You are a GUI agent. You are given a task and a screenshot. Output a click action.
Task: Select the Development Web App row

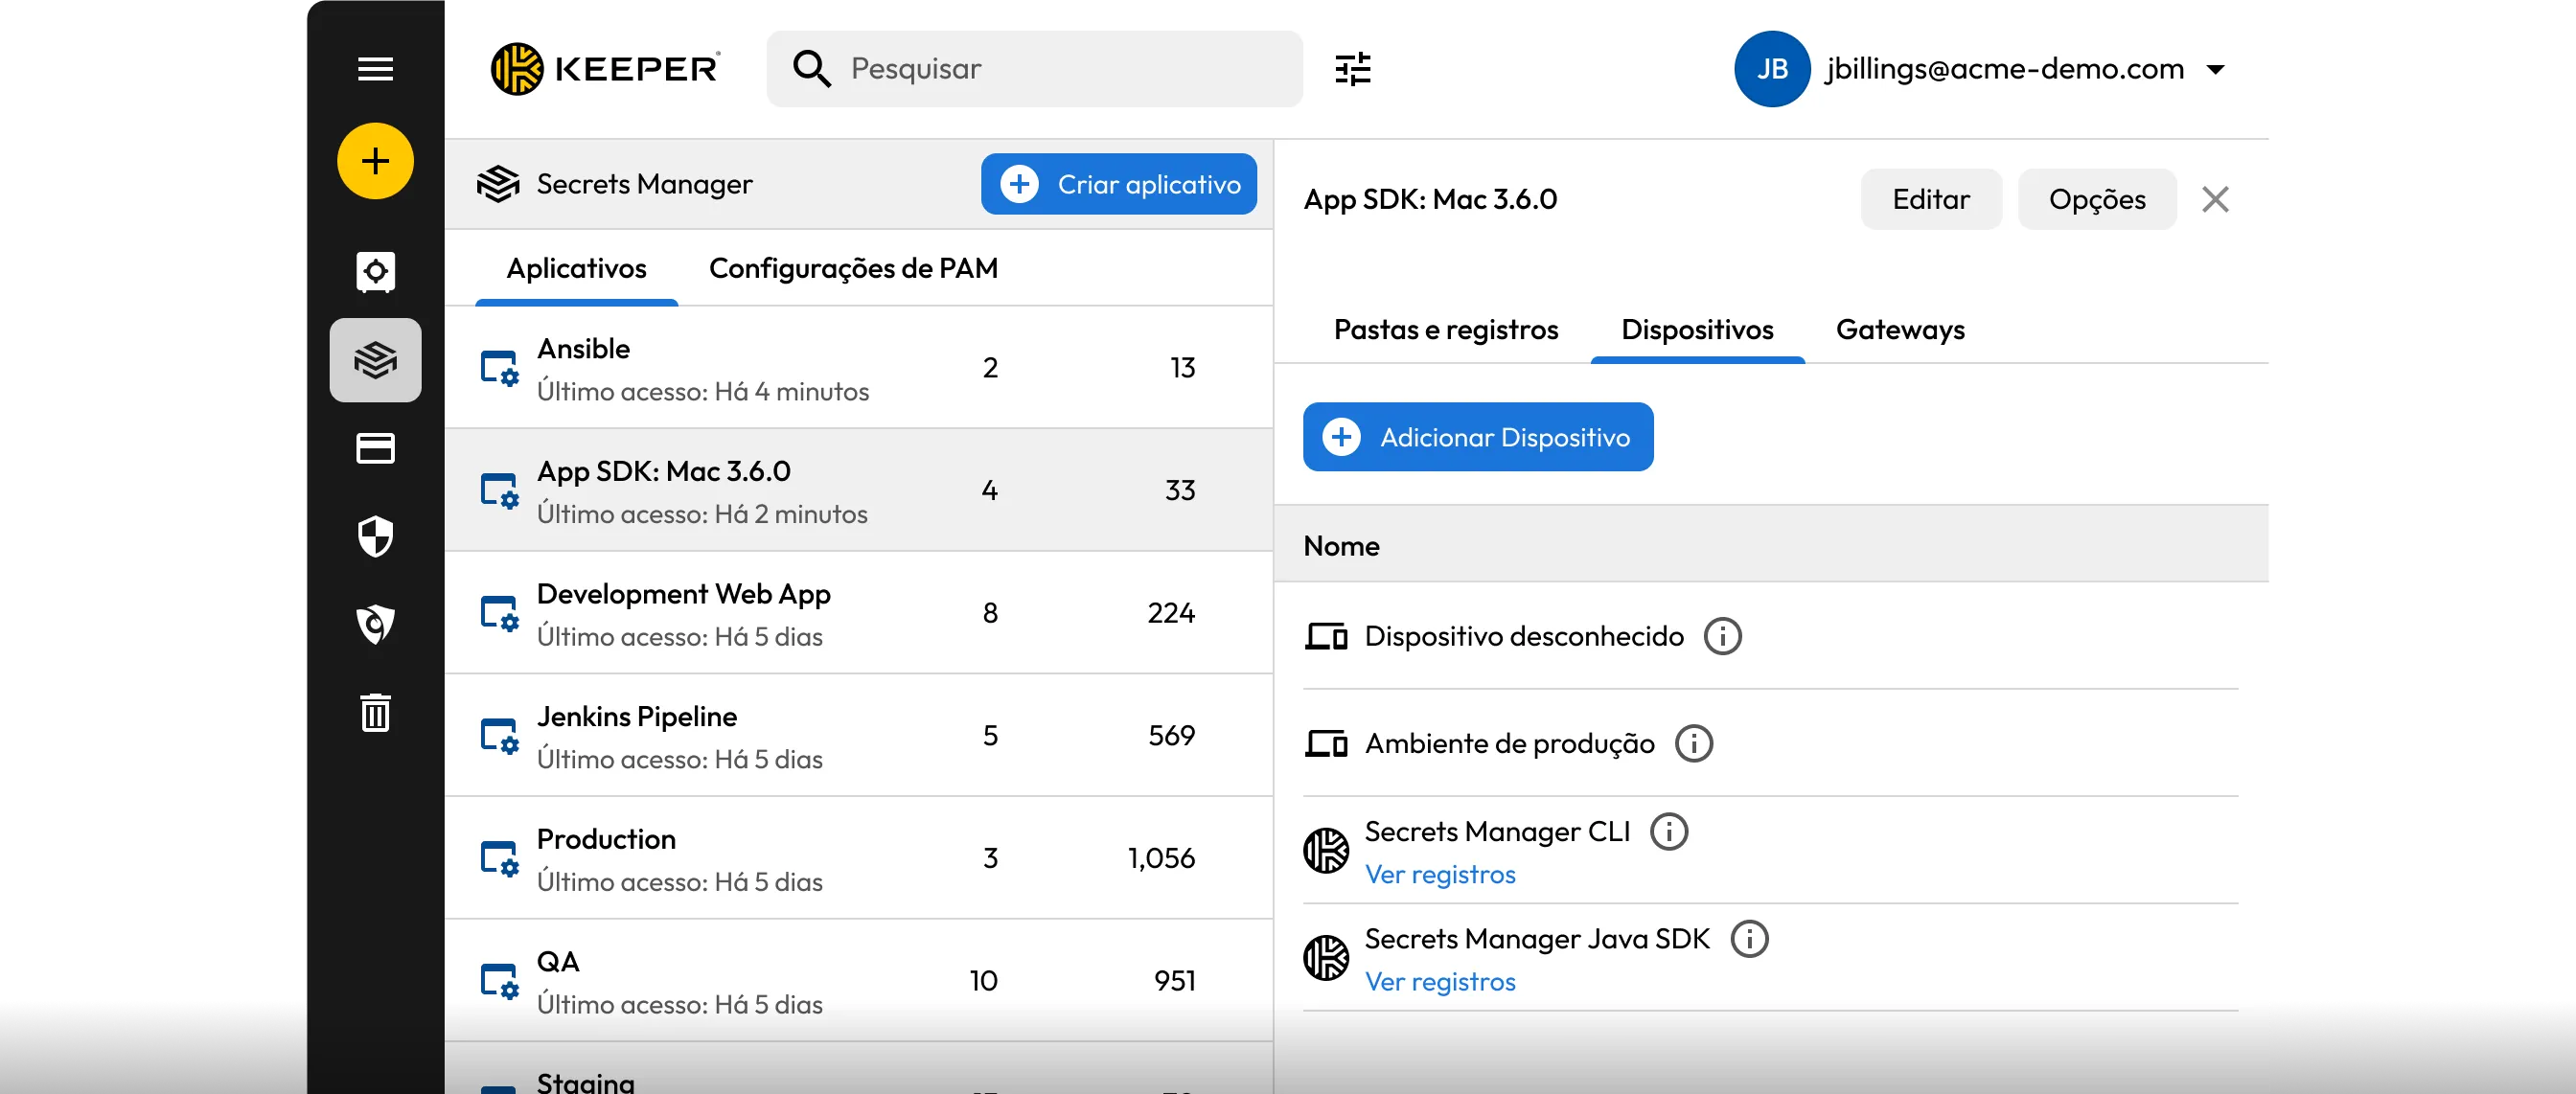pyautogui.click(x=859, y=613)
